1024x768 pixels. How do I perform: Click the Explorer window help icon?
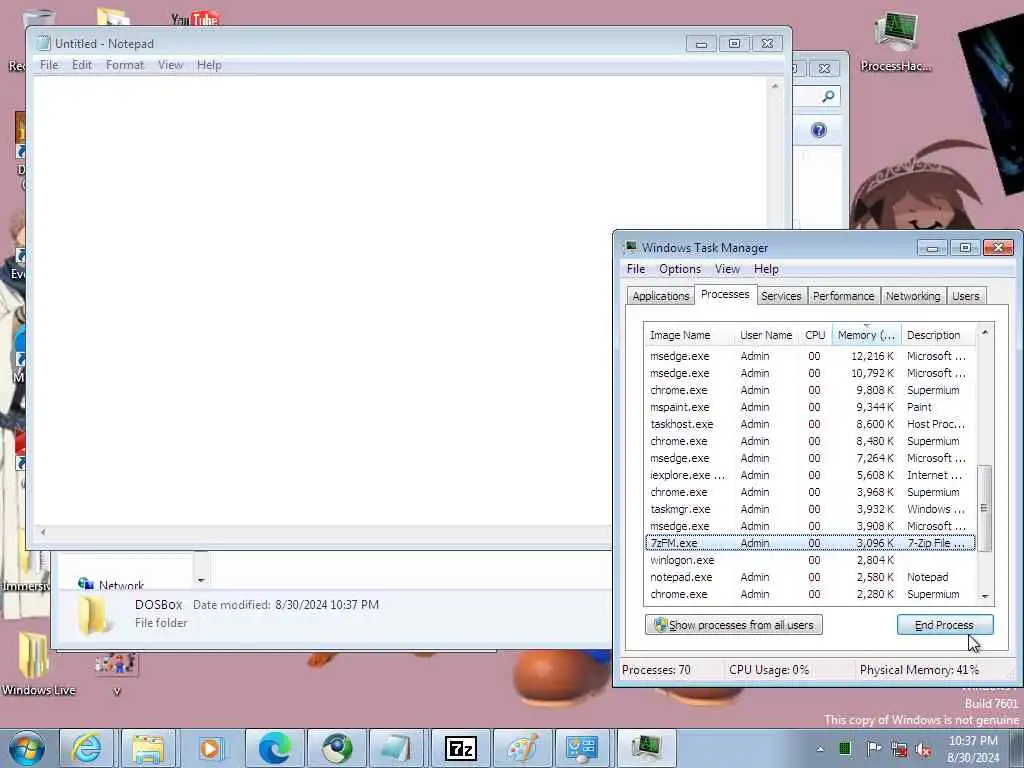818,130
